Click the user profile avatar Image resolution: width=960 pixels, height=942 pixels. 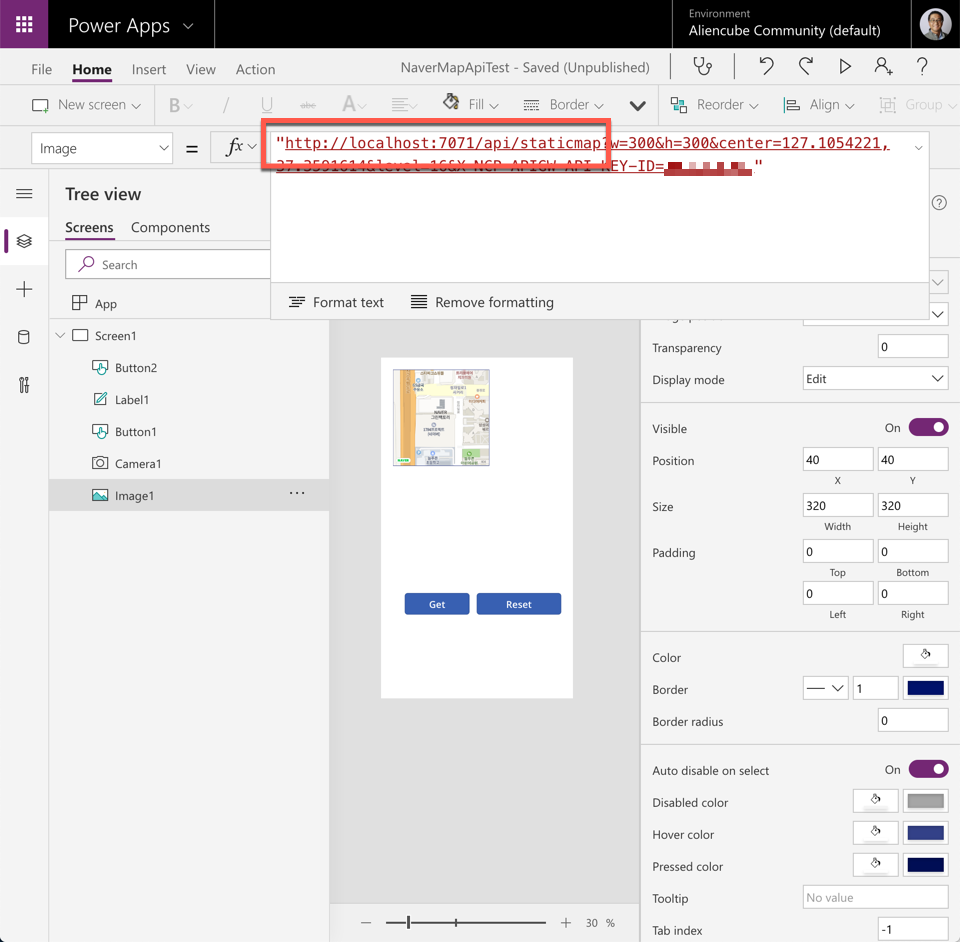pyautogui.click(x=935, y=24)
